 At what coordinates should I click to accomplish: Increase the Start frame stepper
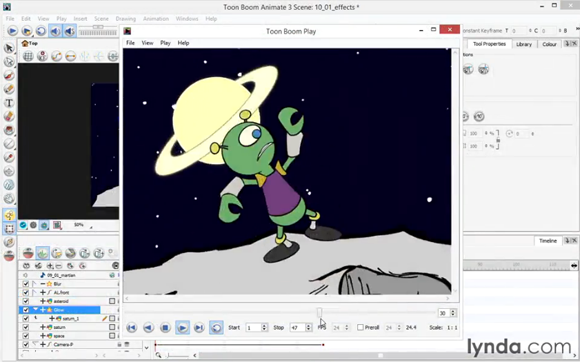pos(264,326)
